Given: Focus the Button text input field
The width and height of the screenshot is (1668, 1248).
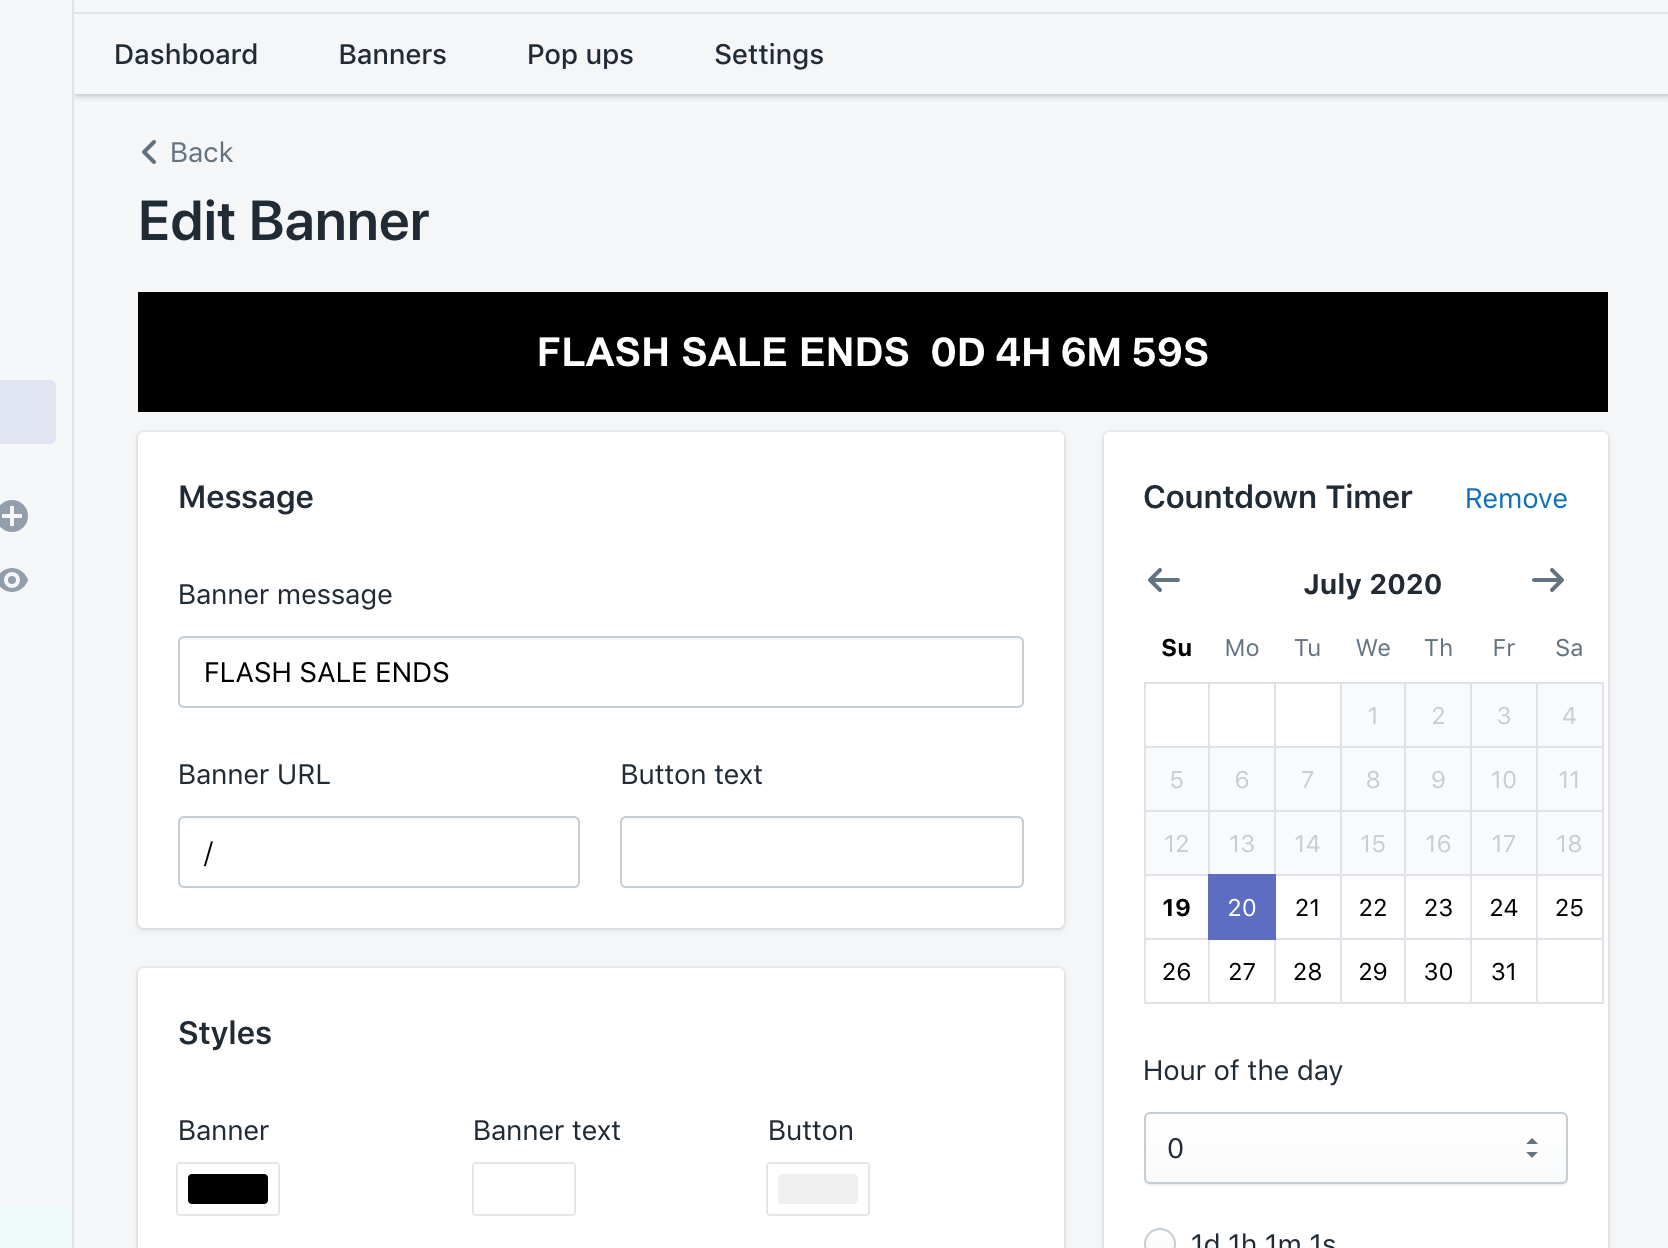Looking at the screenshot, I should [821, 852].
